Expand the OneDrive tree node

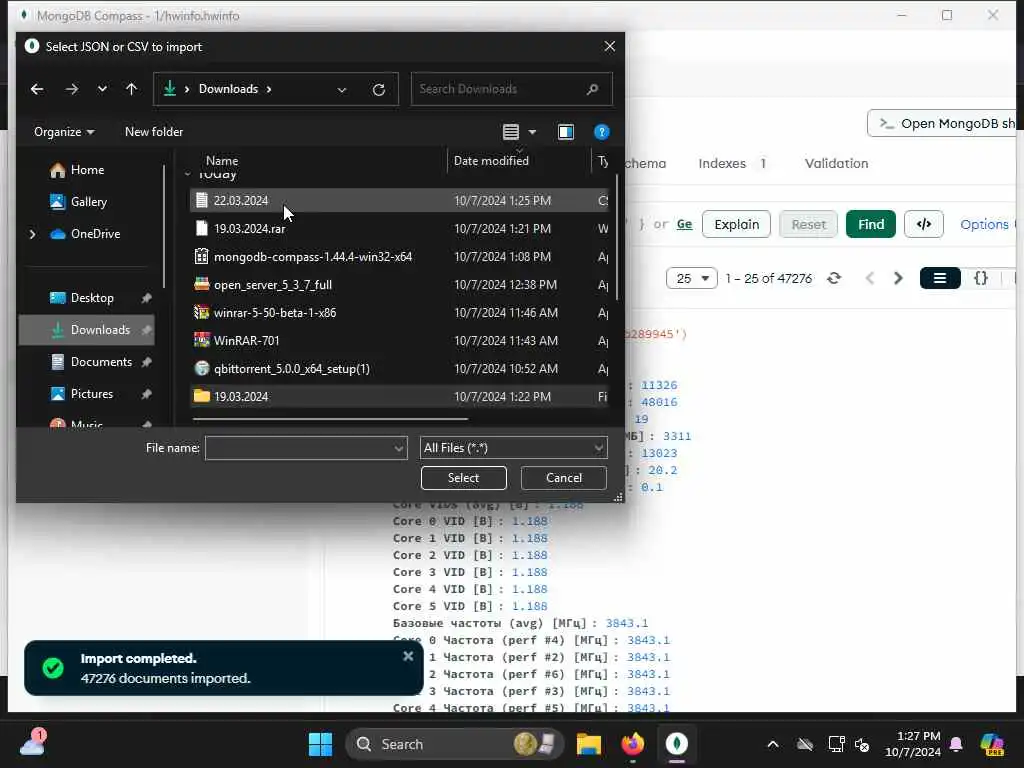(33, 234)
